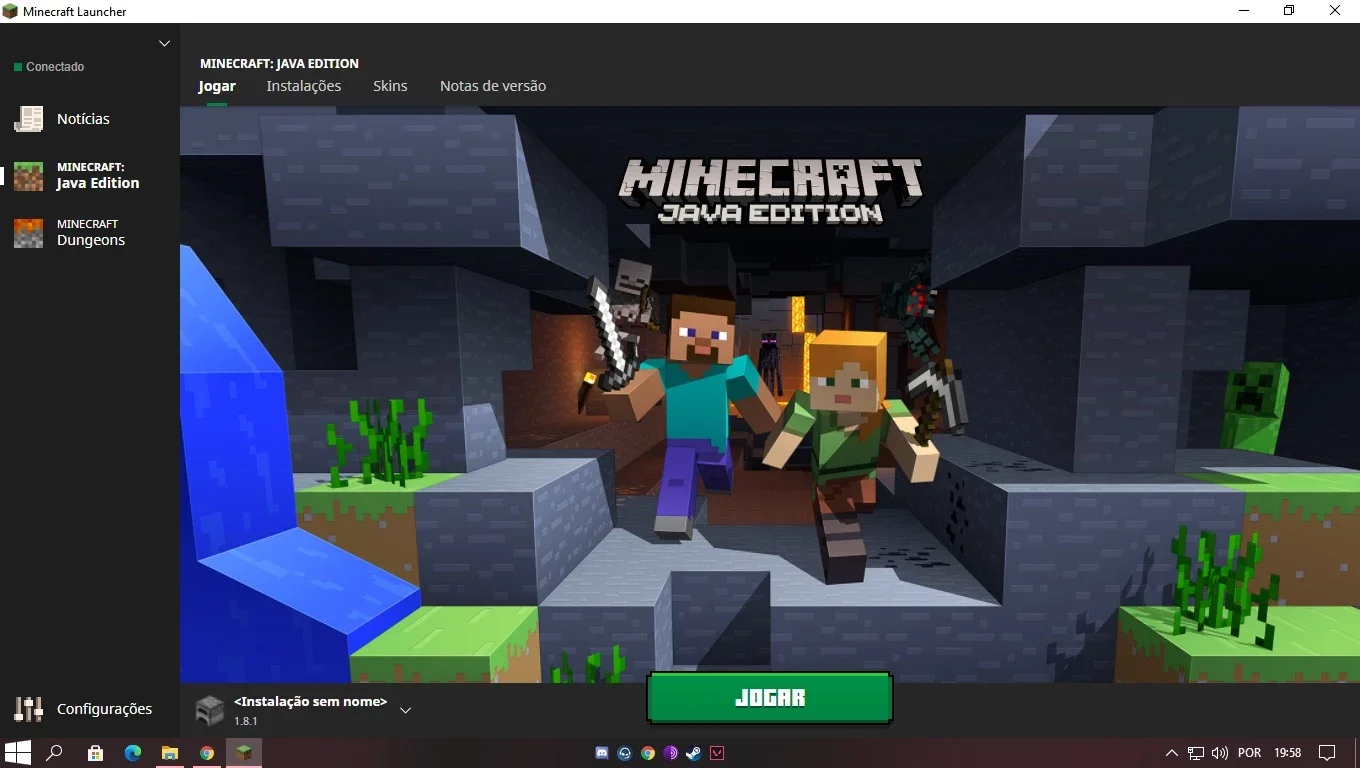This screenshot has height=768, width=1360.
Task: Open the Steam icon in the taskbar
Action: click(x=694, y=753)
